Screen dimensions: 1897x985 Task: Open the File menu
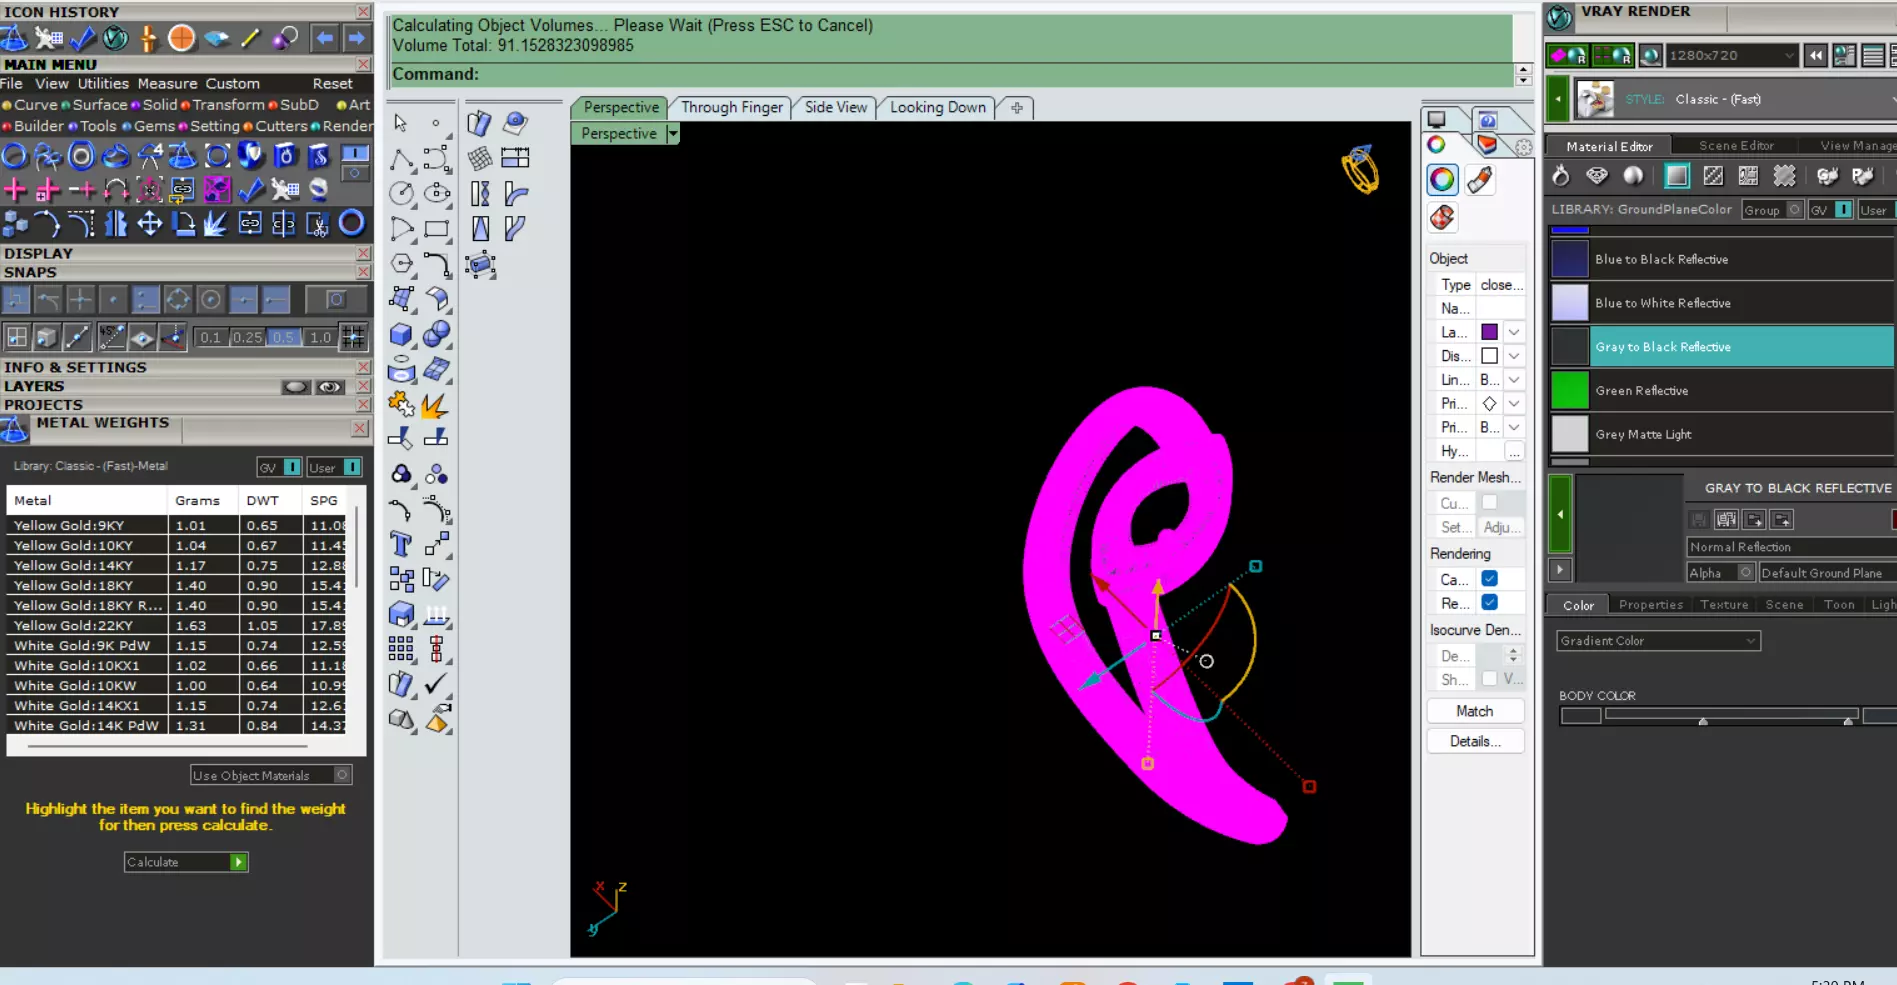point(12,84)
